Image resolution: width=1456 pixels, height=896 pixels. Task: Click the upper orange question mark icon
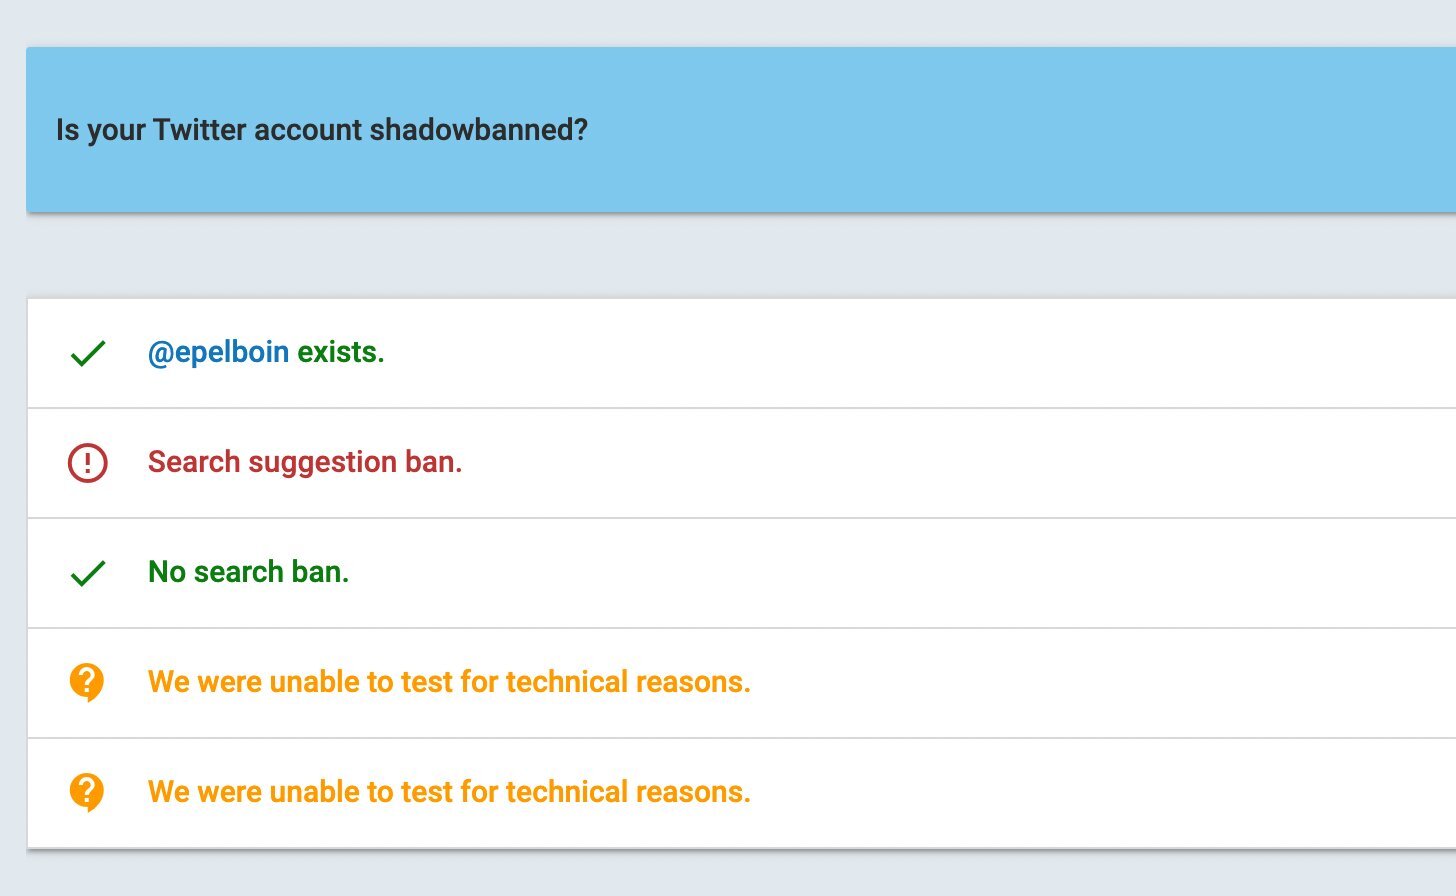(x=87, y=682)
